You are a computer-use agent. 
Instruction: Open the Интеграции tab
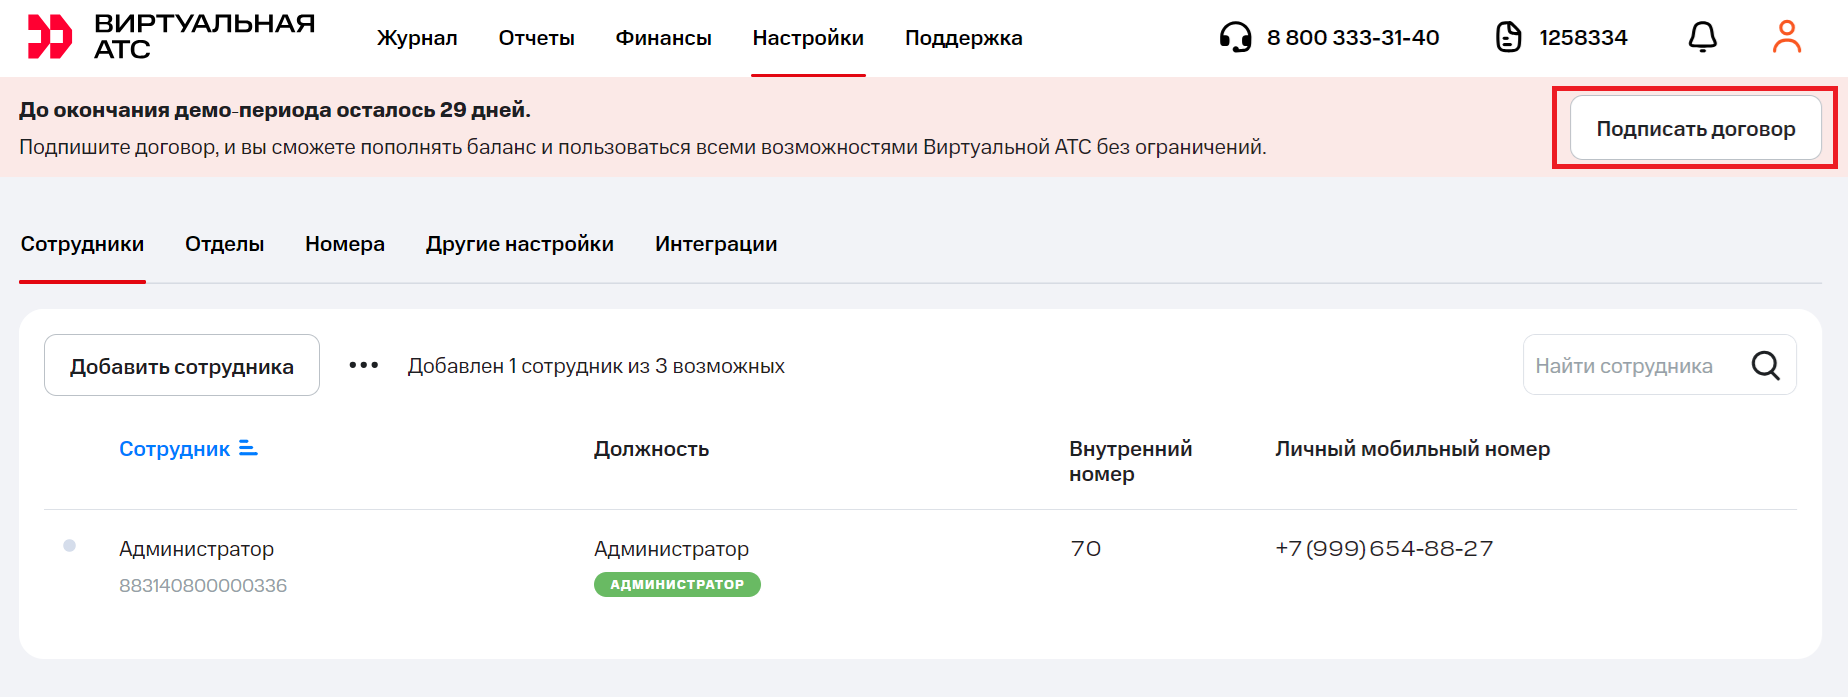(x=716, y=244)
